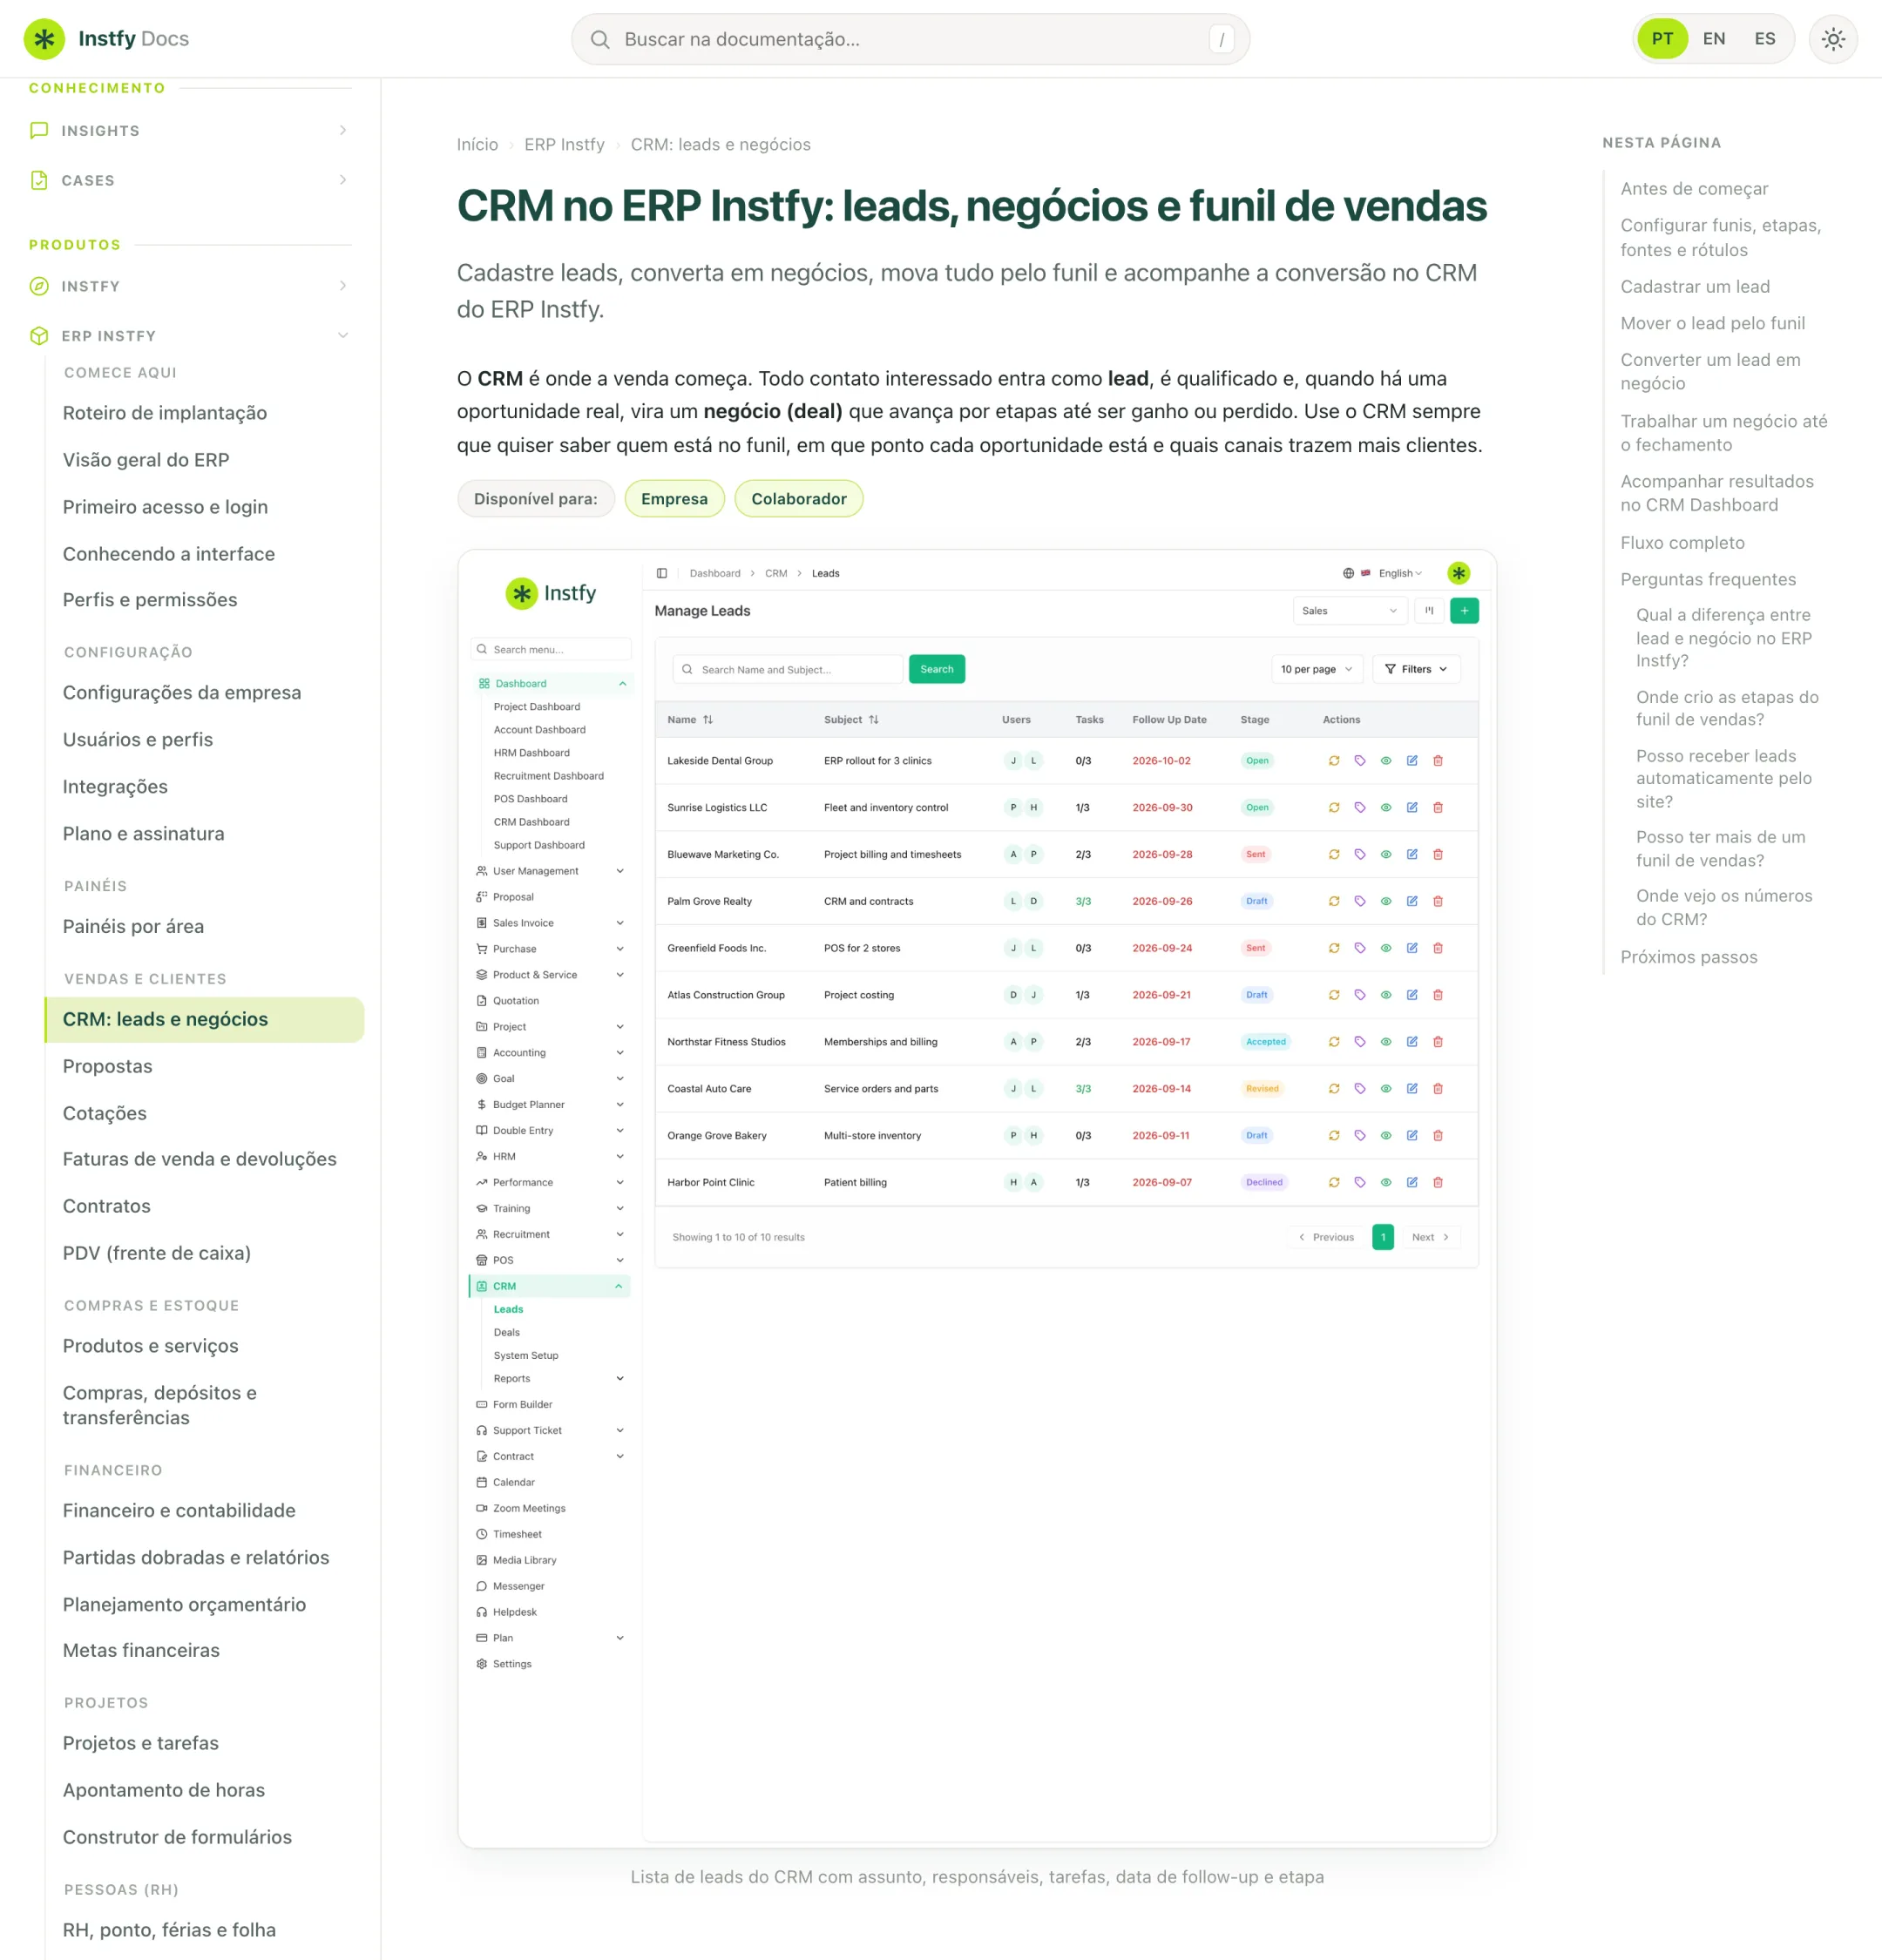Click the view eye icon for Harbor Point Clinic
This screenshot has height=1960, width=1882.
coord(1386,1182)
